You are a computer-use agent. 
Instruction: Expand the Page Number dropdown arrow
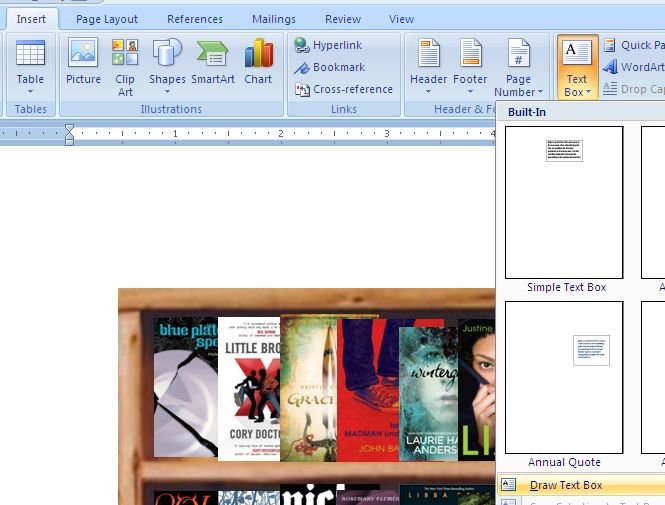pyautogui.click(x=540, y=92)
